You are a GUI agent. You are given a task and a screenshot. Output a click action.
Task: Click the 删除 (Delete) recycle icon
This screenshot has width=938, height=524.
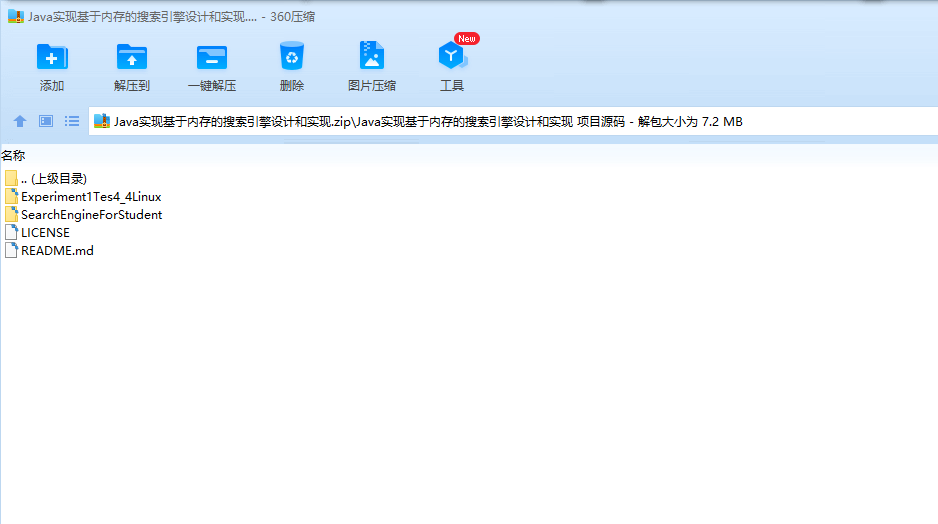click(291, 56)
